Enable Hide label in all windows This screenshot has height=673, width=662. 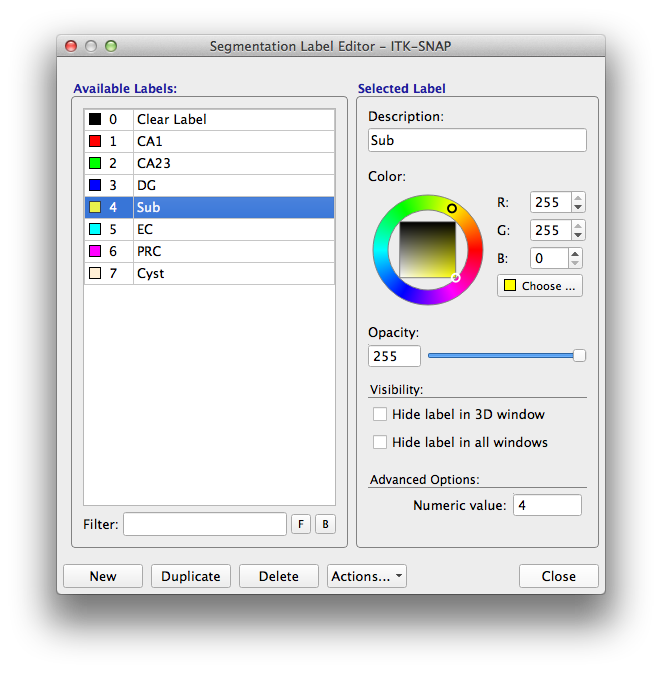click(380, 442)
